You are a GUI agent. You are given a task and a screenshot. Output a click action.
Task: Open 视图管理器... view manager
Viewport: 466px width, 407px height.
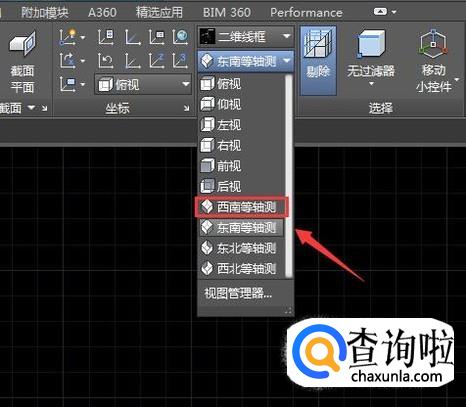click(238, 293)
